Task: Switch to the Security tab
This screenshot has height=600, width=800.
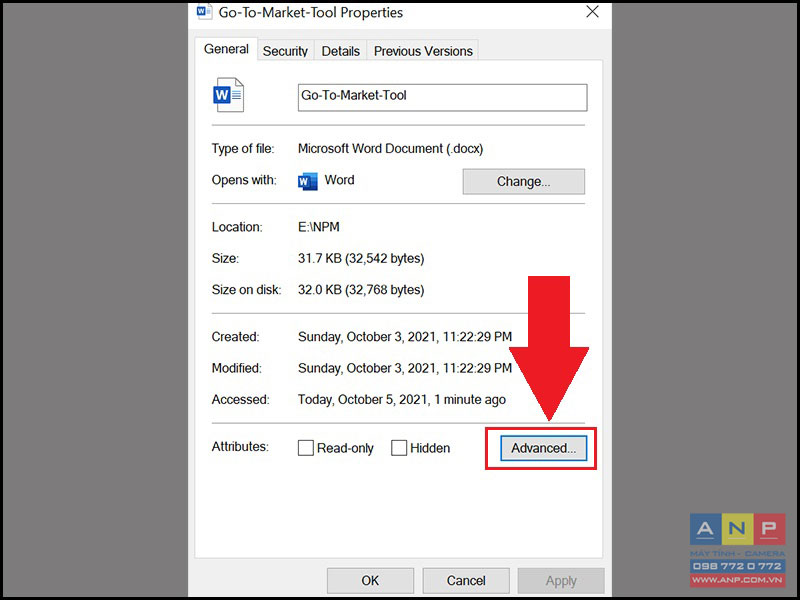Action: (285, 51)
